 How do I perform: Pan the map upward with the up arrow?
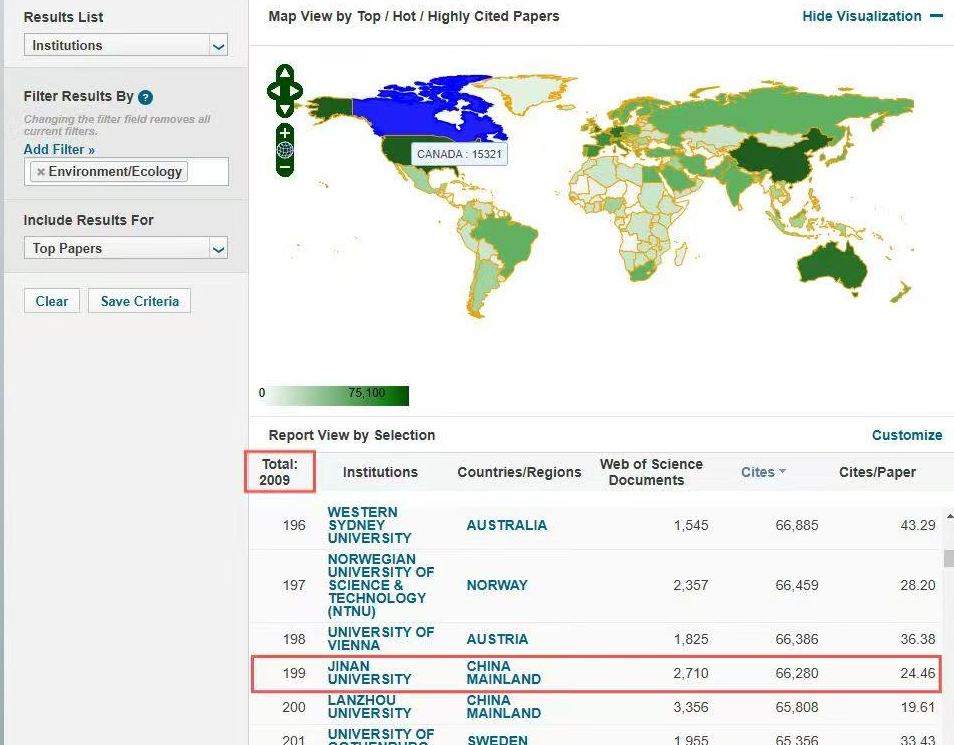pos(285,72)
